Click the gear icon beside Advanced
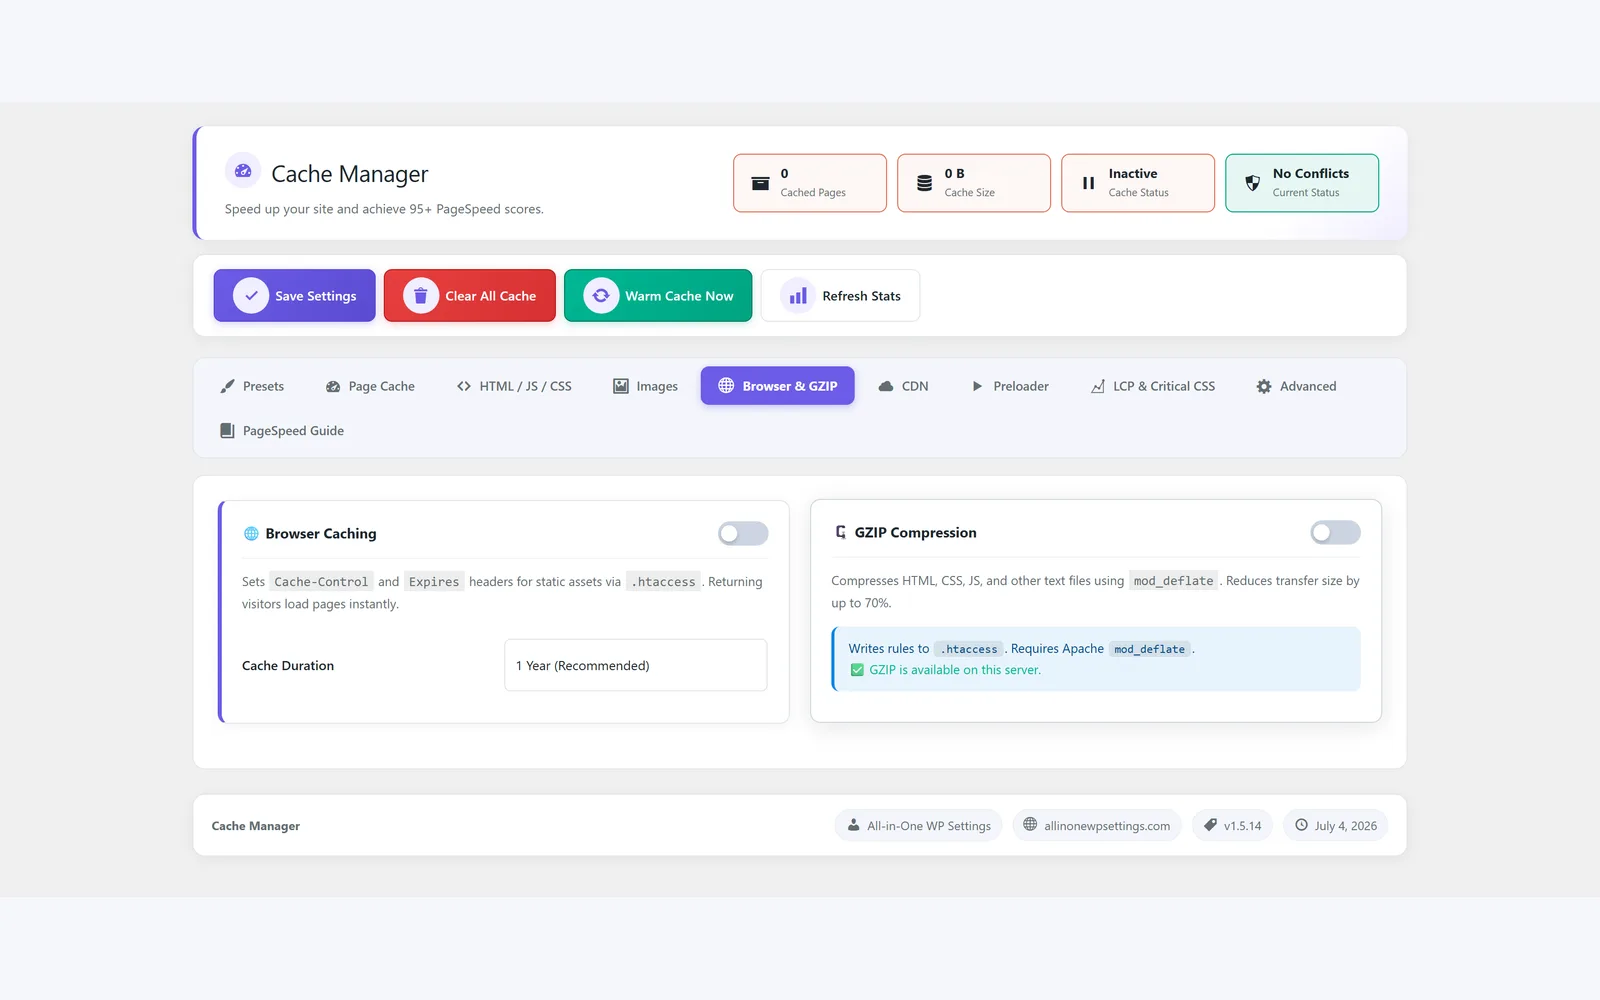This screenshot has width=1600, height=1000. coord(1264,386)
